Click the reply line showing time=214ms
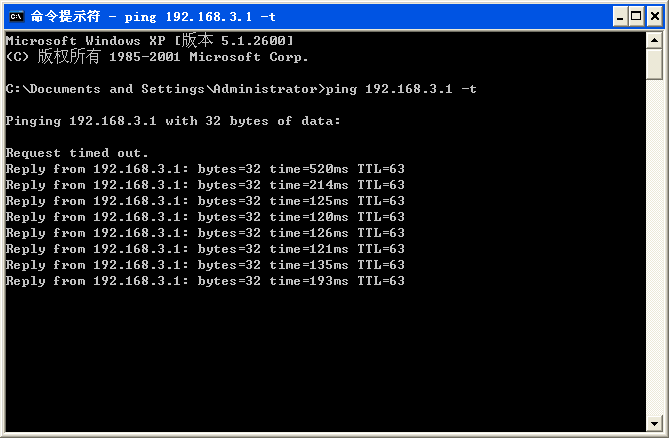669x438 pixels. point(205,185)
